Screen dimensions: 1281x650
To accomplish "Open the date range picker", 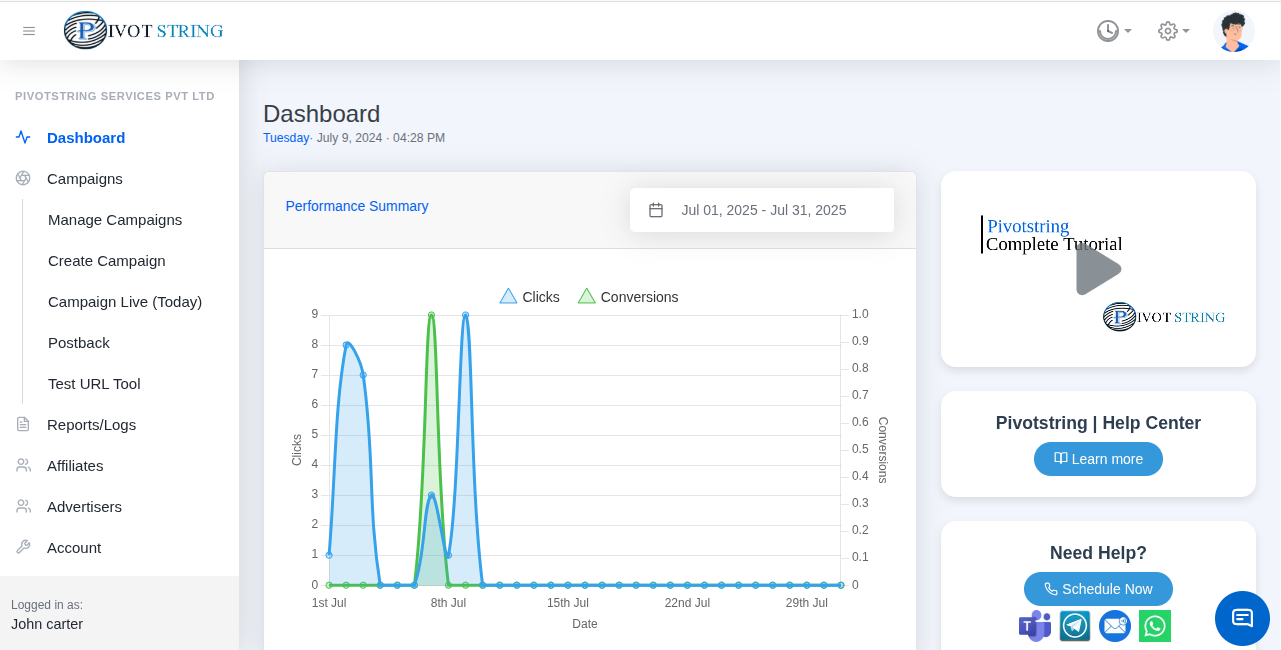I will pos(762,210).
